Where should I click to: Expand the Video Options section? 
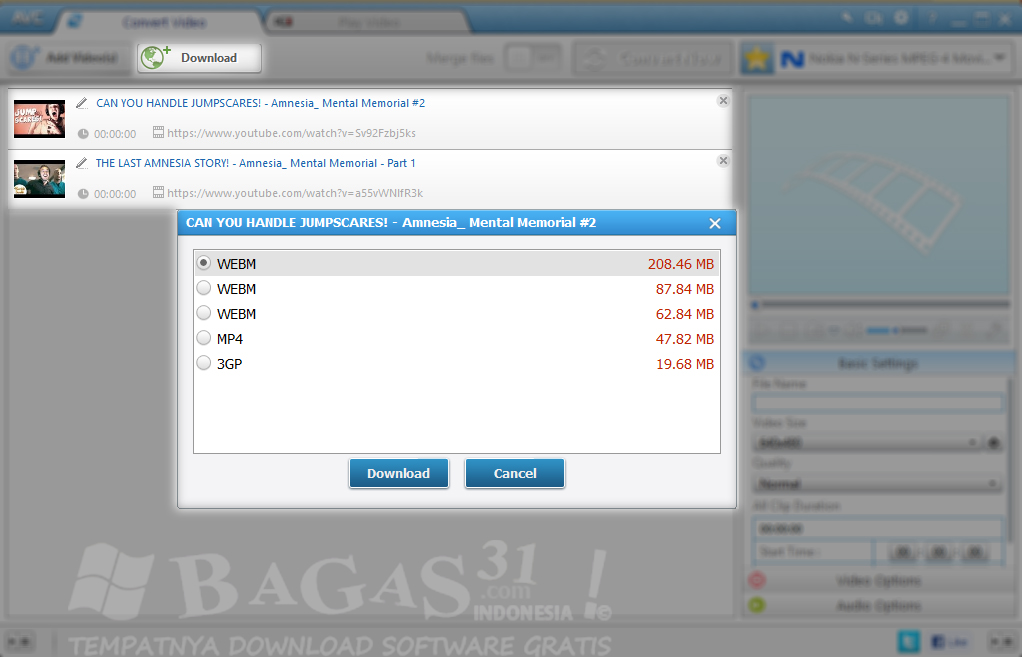(x=878, y=580)
